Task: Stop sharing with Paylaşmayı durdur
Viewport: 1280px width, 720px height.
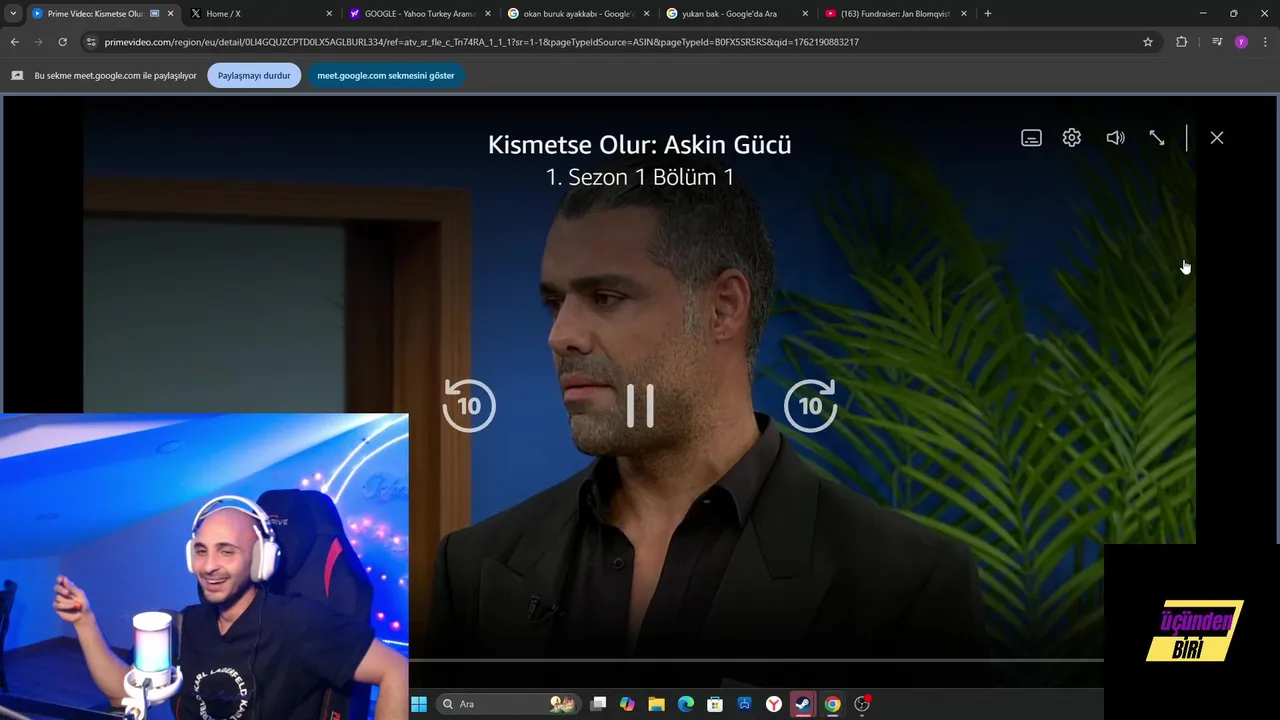Action: click(254, 76)
